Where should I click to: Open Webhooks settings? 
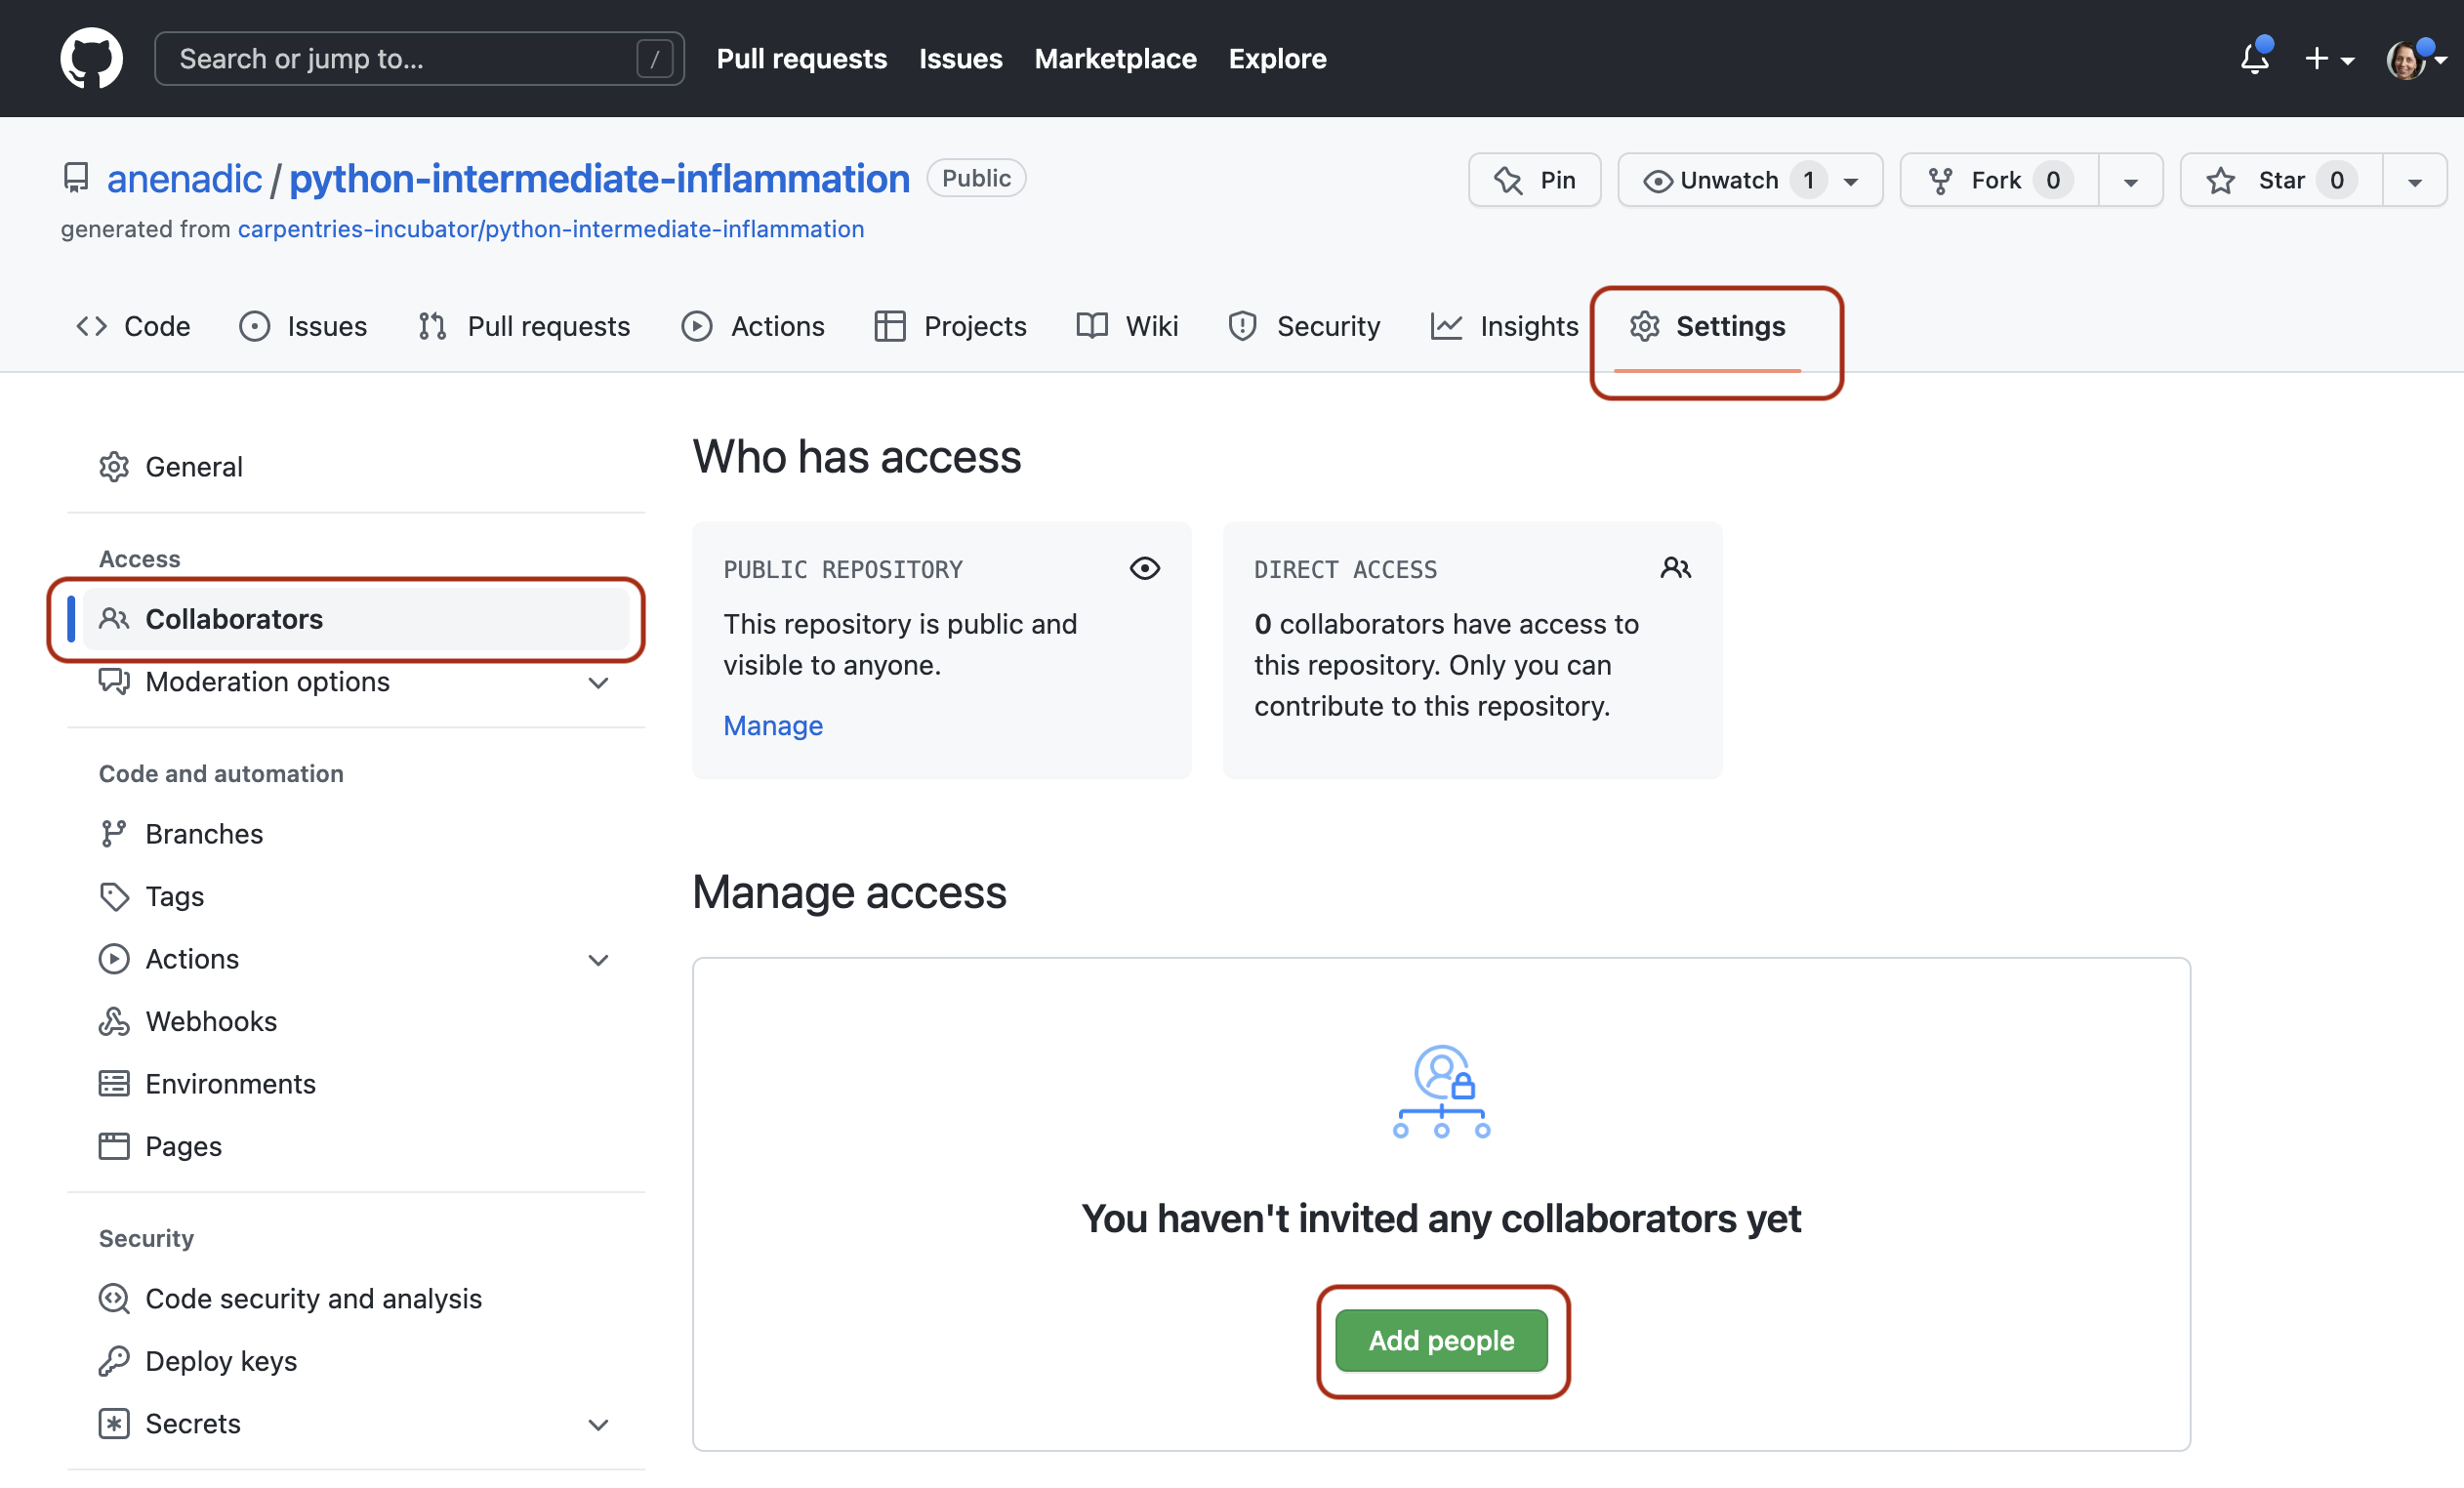212,1021
